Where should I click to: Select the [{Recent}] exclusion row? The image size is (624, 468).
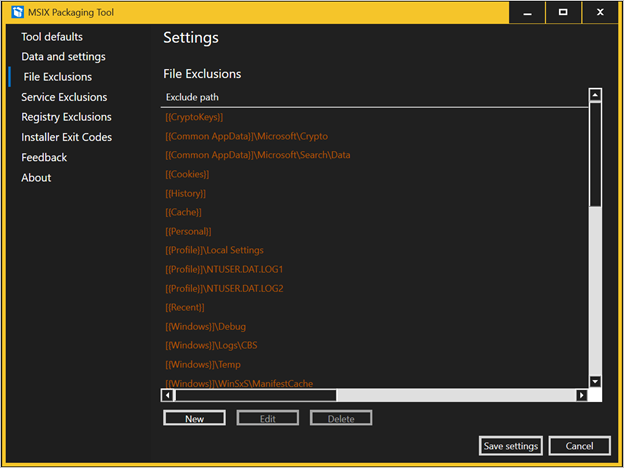tap(374, 308)
